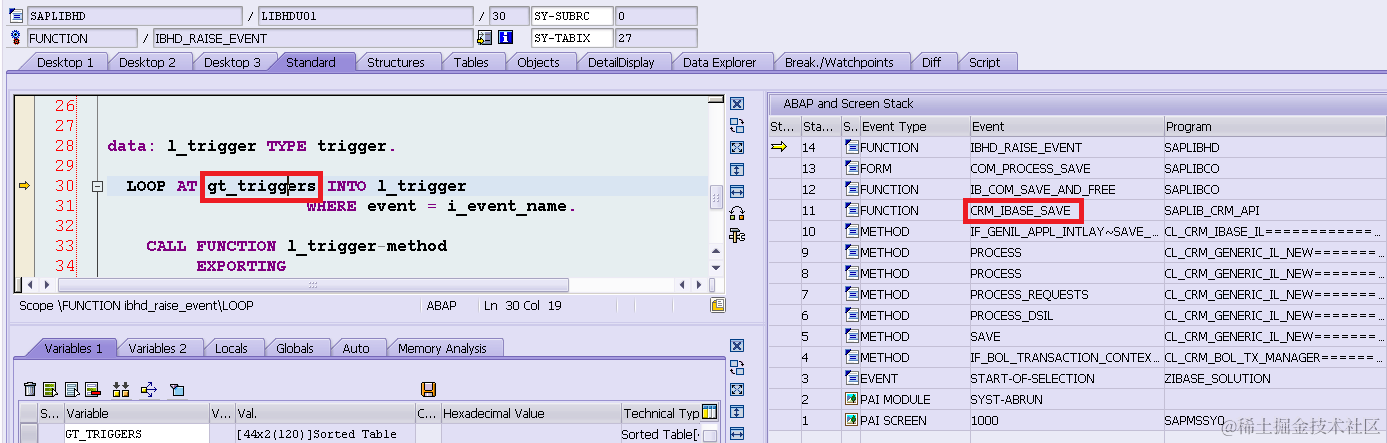Image resolution: width=1387 pixels, height=443 pixels.
Task: Maximize the variables tool panel
Action: pos(737,390)
